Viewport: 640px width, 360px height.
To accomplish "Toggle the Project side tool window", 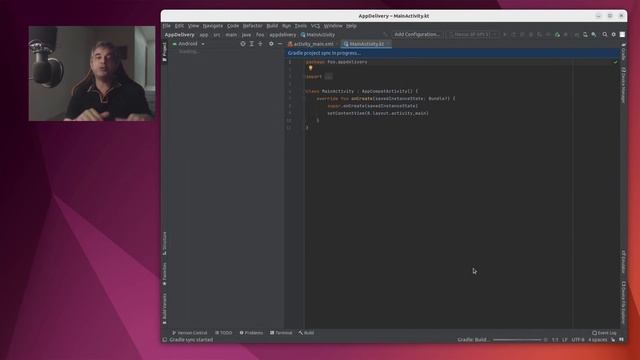I will point(164,52).
